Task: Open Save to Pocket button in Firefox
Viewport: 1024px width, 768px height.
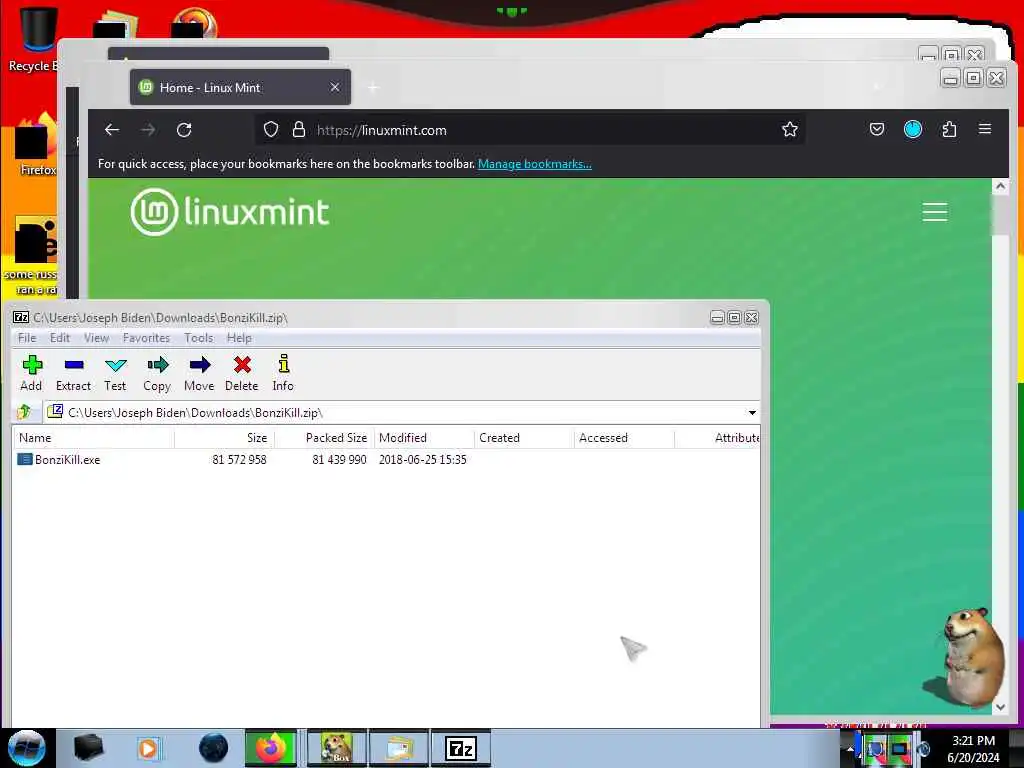Action: click(876, 129)
